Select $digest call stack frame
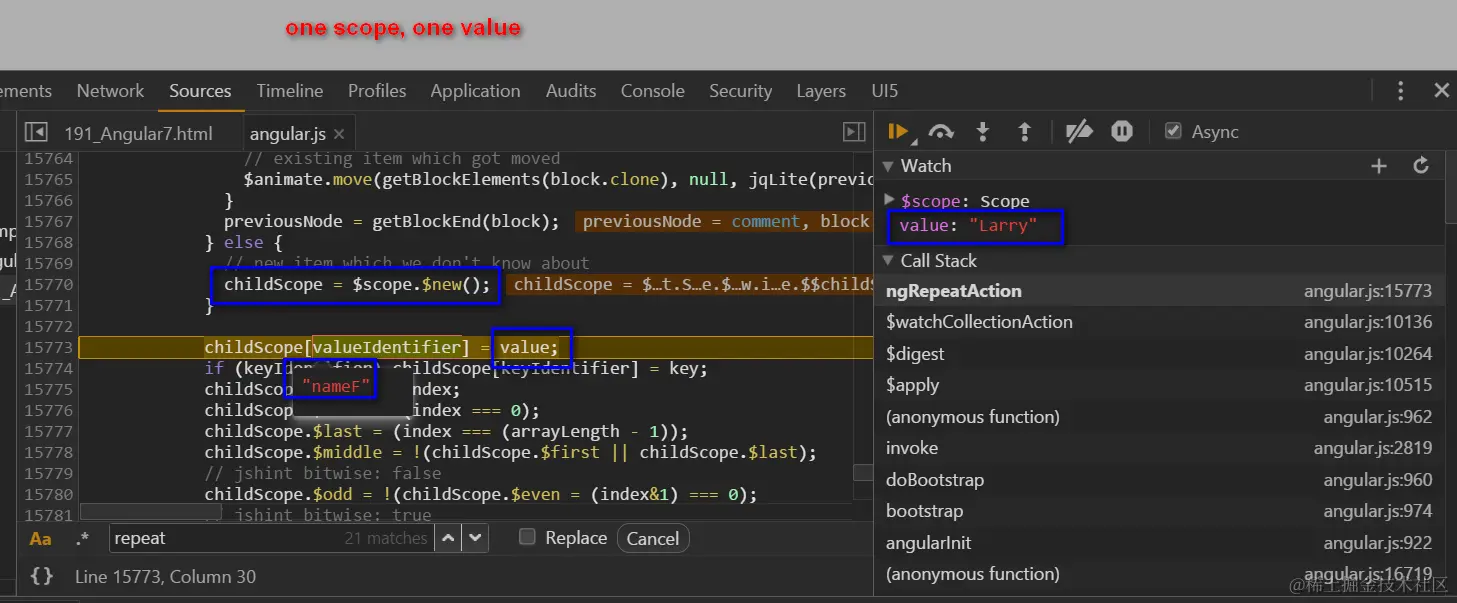1457x603 pixels. (x=1159, y=354)
